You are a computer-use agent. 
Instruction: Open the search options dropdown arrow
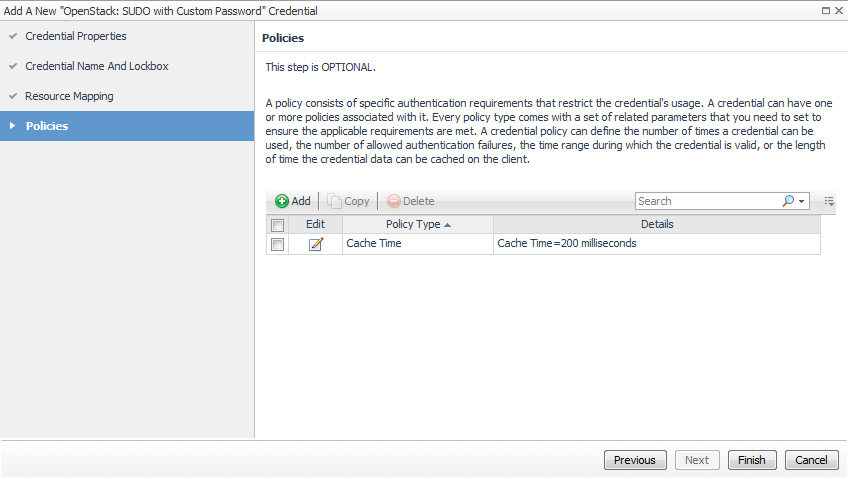click(x=802, y=201)
